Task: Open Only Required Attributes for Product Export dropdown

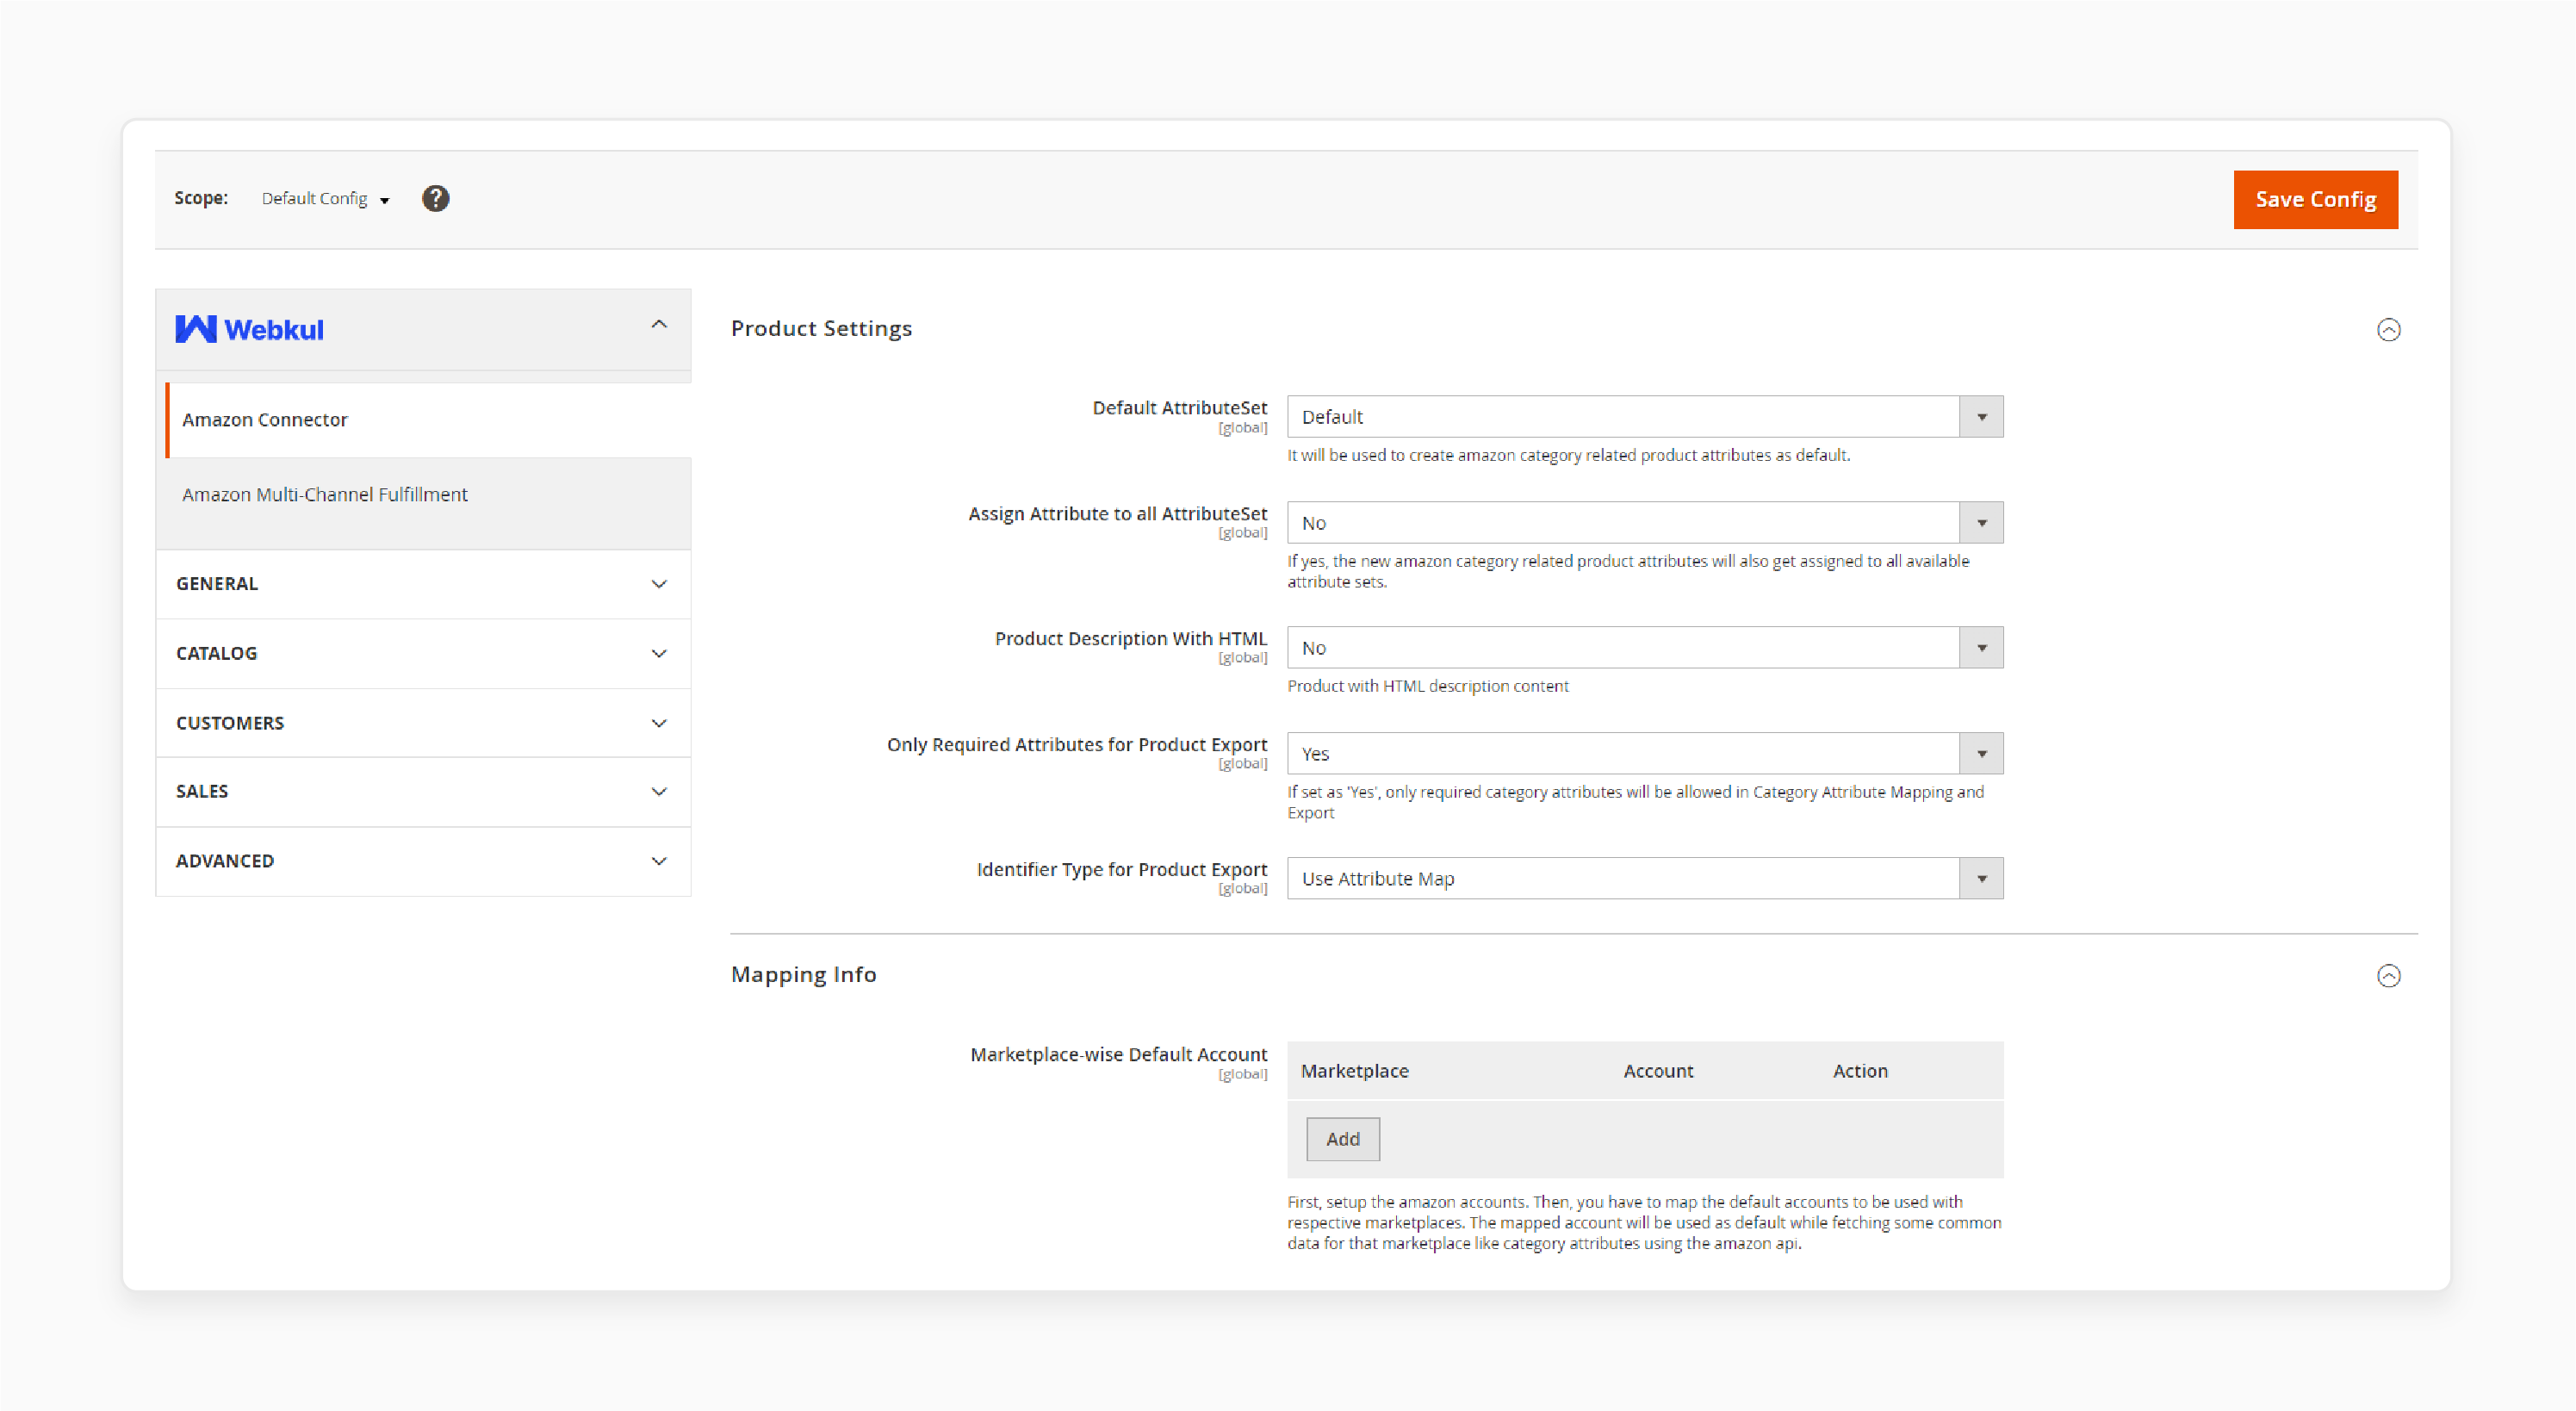Action: click(x=1644, y=754)
